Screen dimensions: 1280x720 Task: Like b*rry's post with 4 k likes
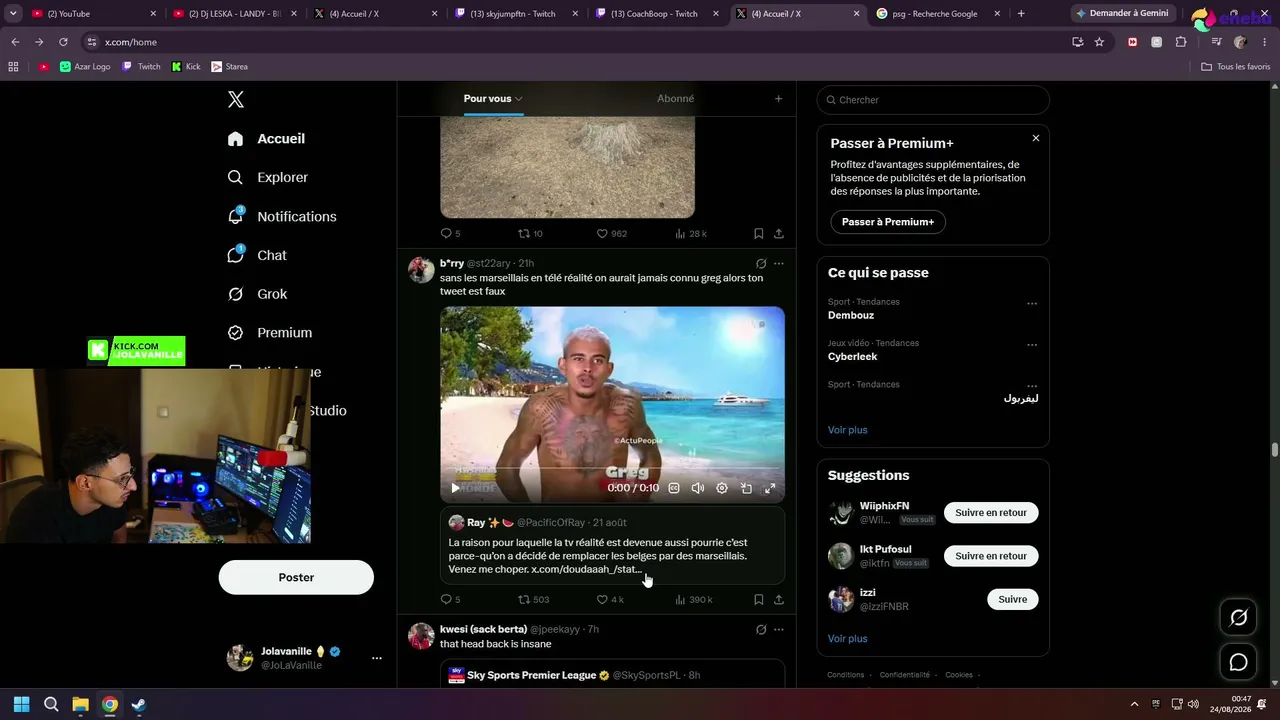pyautogui.click(x=610, y=600)
